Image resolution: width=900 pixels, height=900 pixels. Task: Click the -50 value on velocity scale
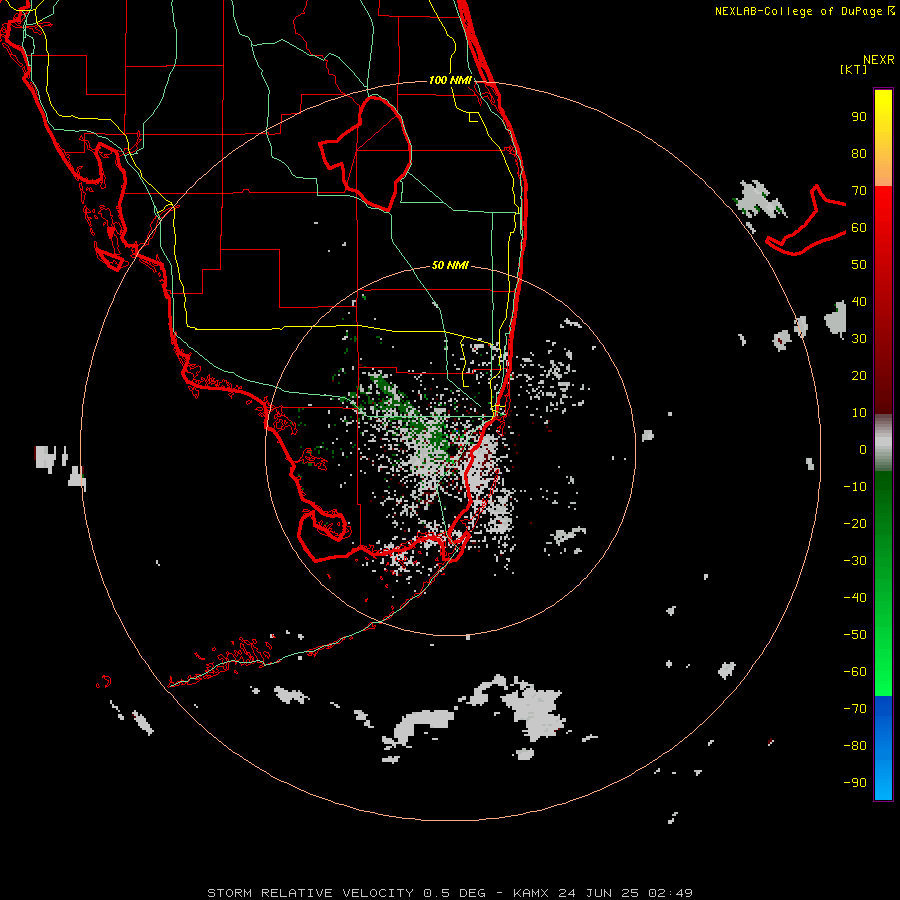tap(855, 635)
